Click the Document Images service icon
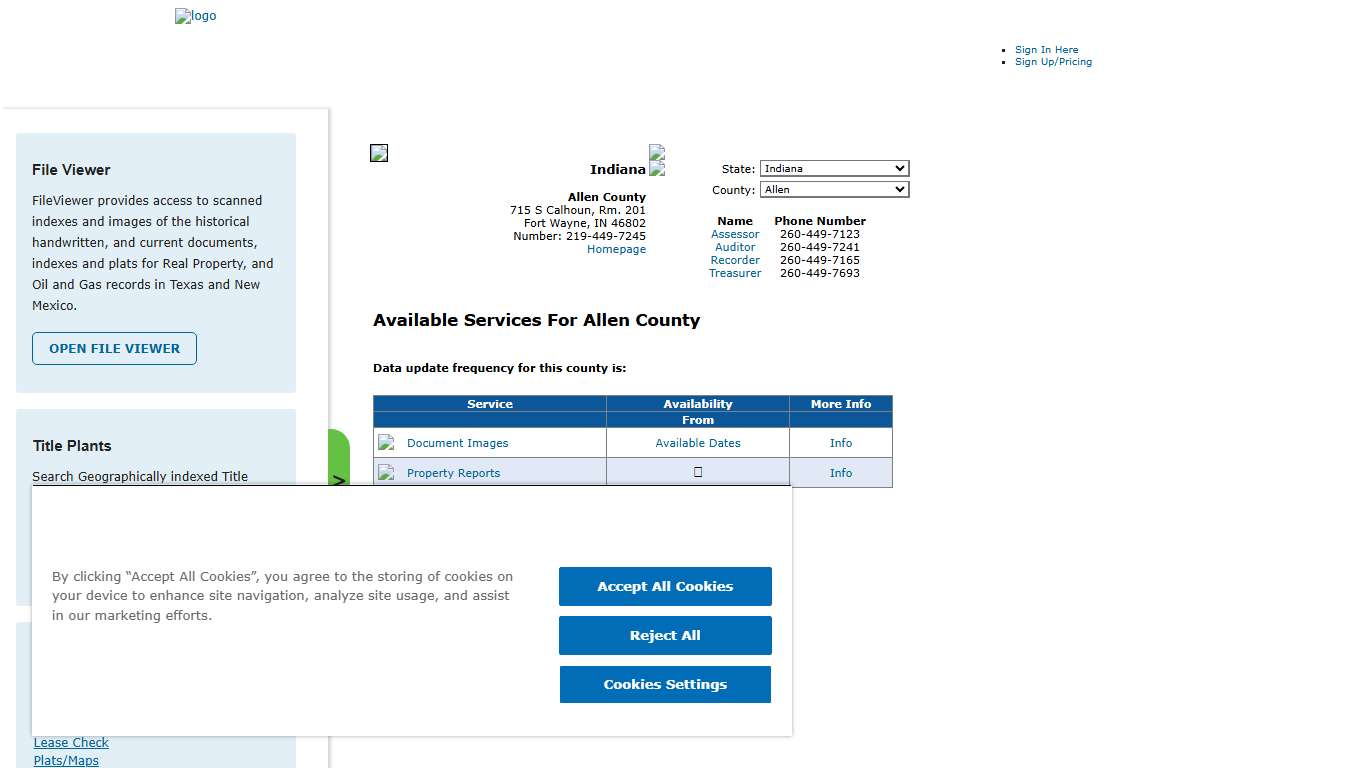 click(x=387, y=442)
